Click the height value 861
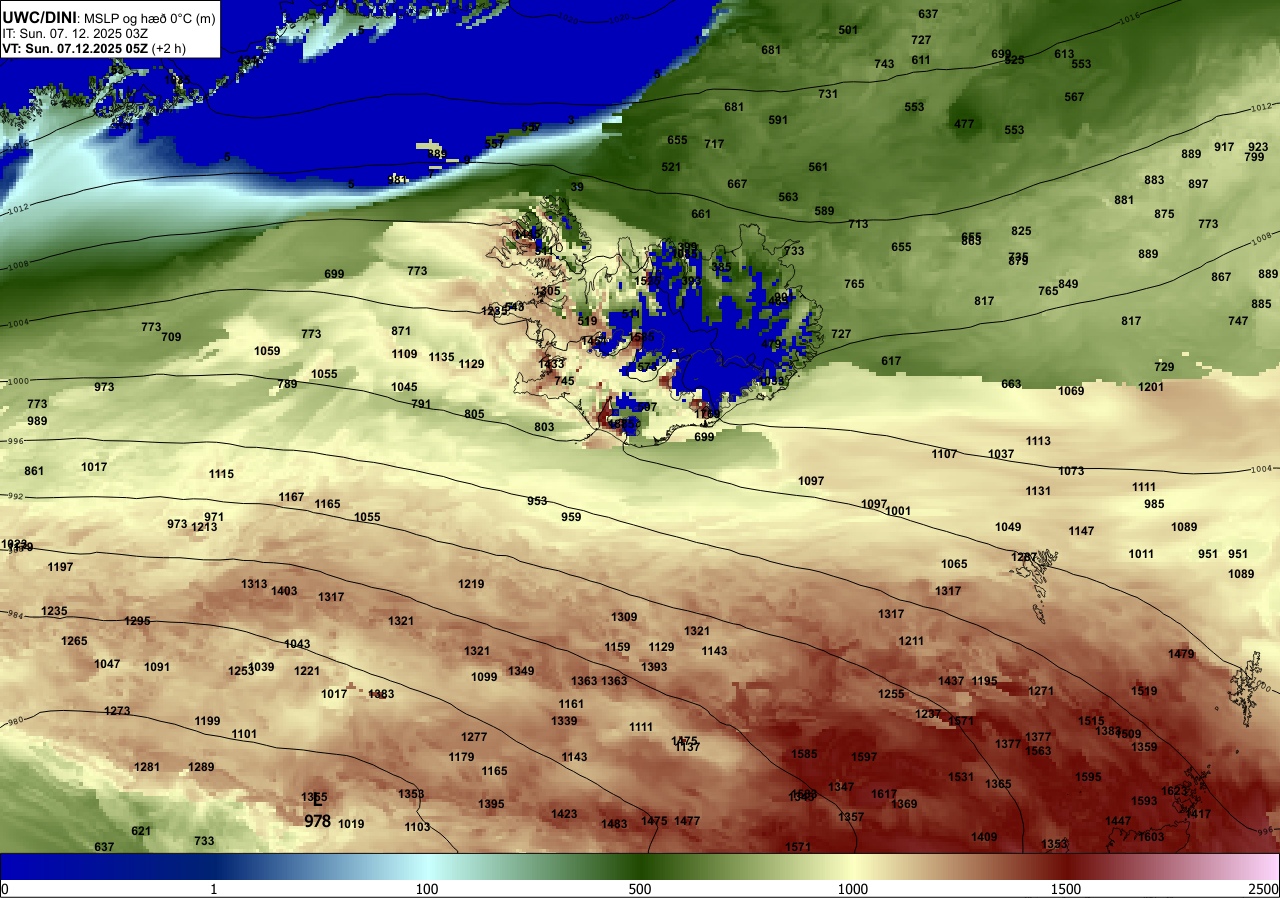The height and width of the screenshot is (898, 1280). 34,471
